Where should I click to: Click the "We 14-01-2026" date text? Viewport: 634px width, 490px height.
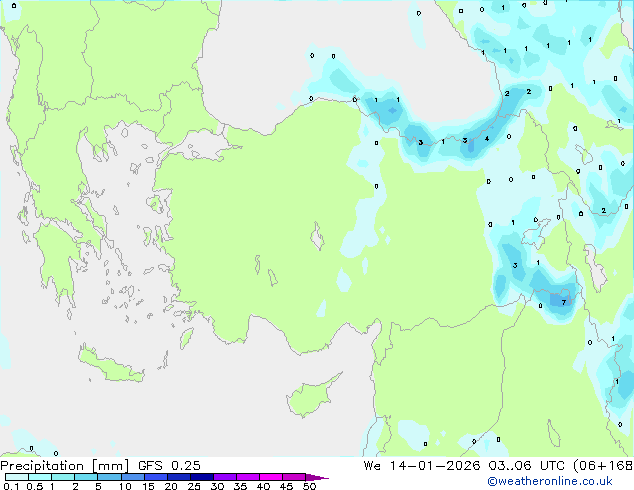422,466
